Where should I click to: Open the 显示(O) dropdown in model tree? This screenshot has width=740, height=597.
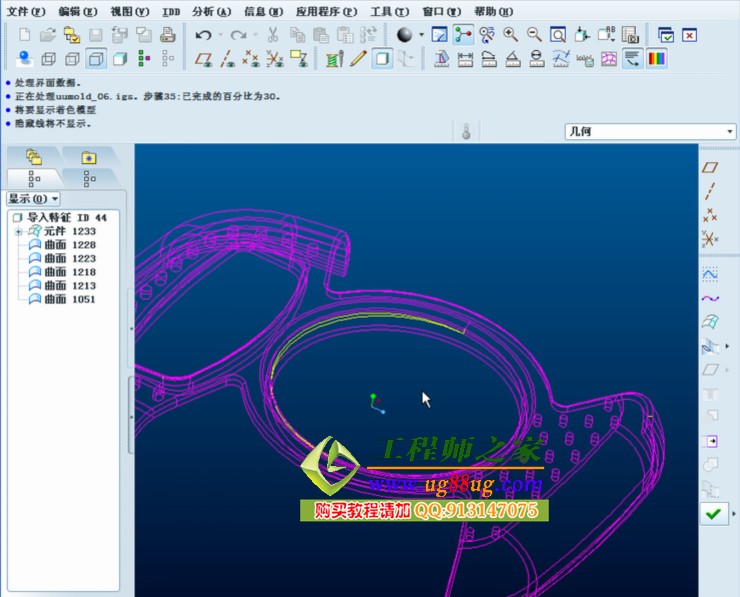33,198
